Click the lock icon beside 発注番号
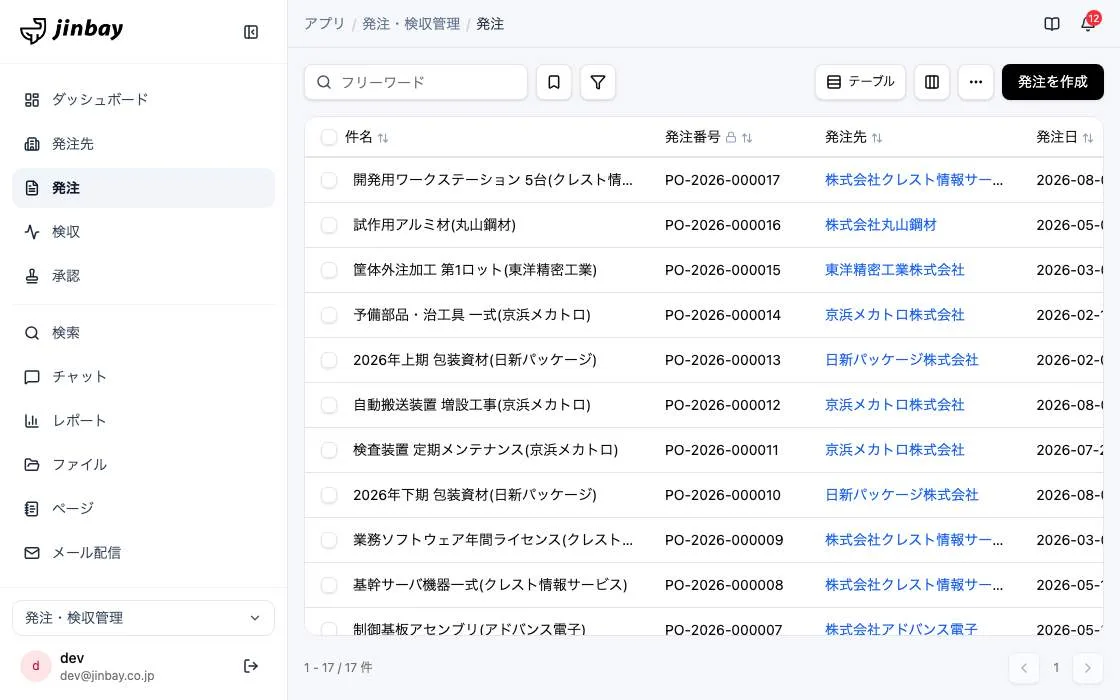The height and width of the screenshot is (700, 1120). point(731,137)
